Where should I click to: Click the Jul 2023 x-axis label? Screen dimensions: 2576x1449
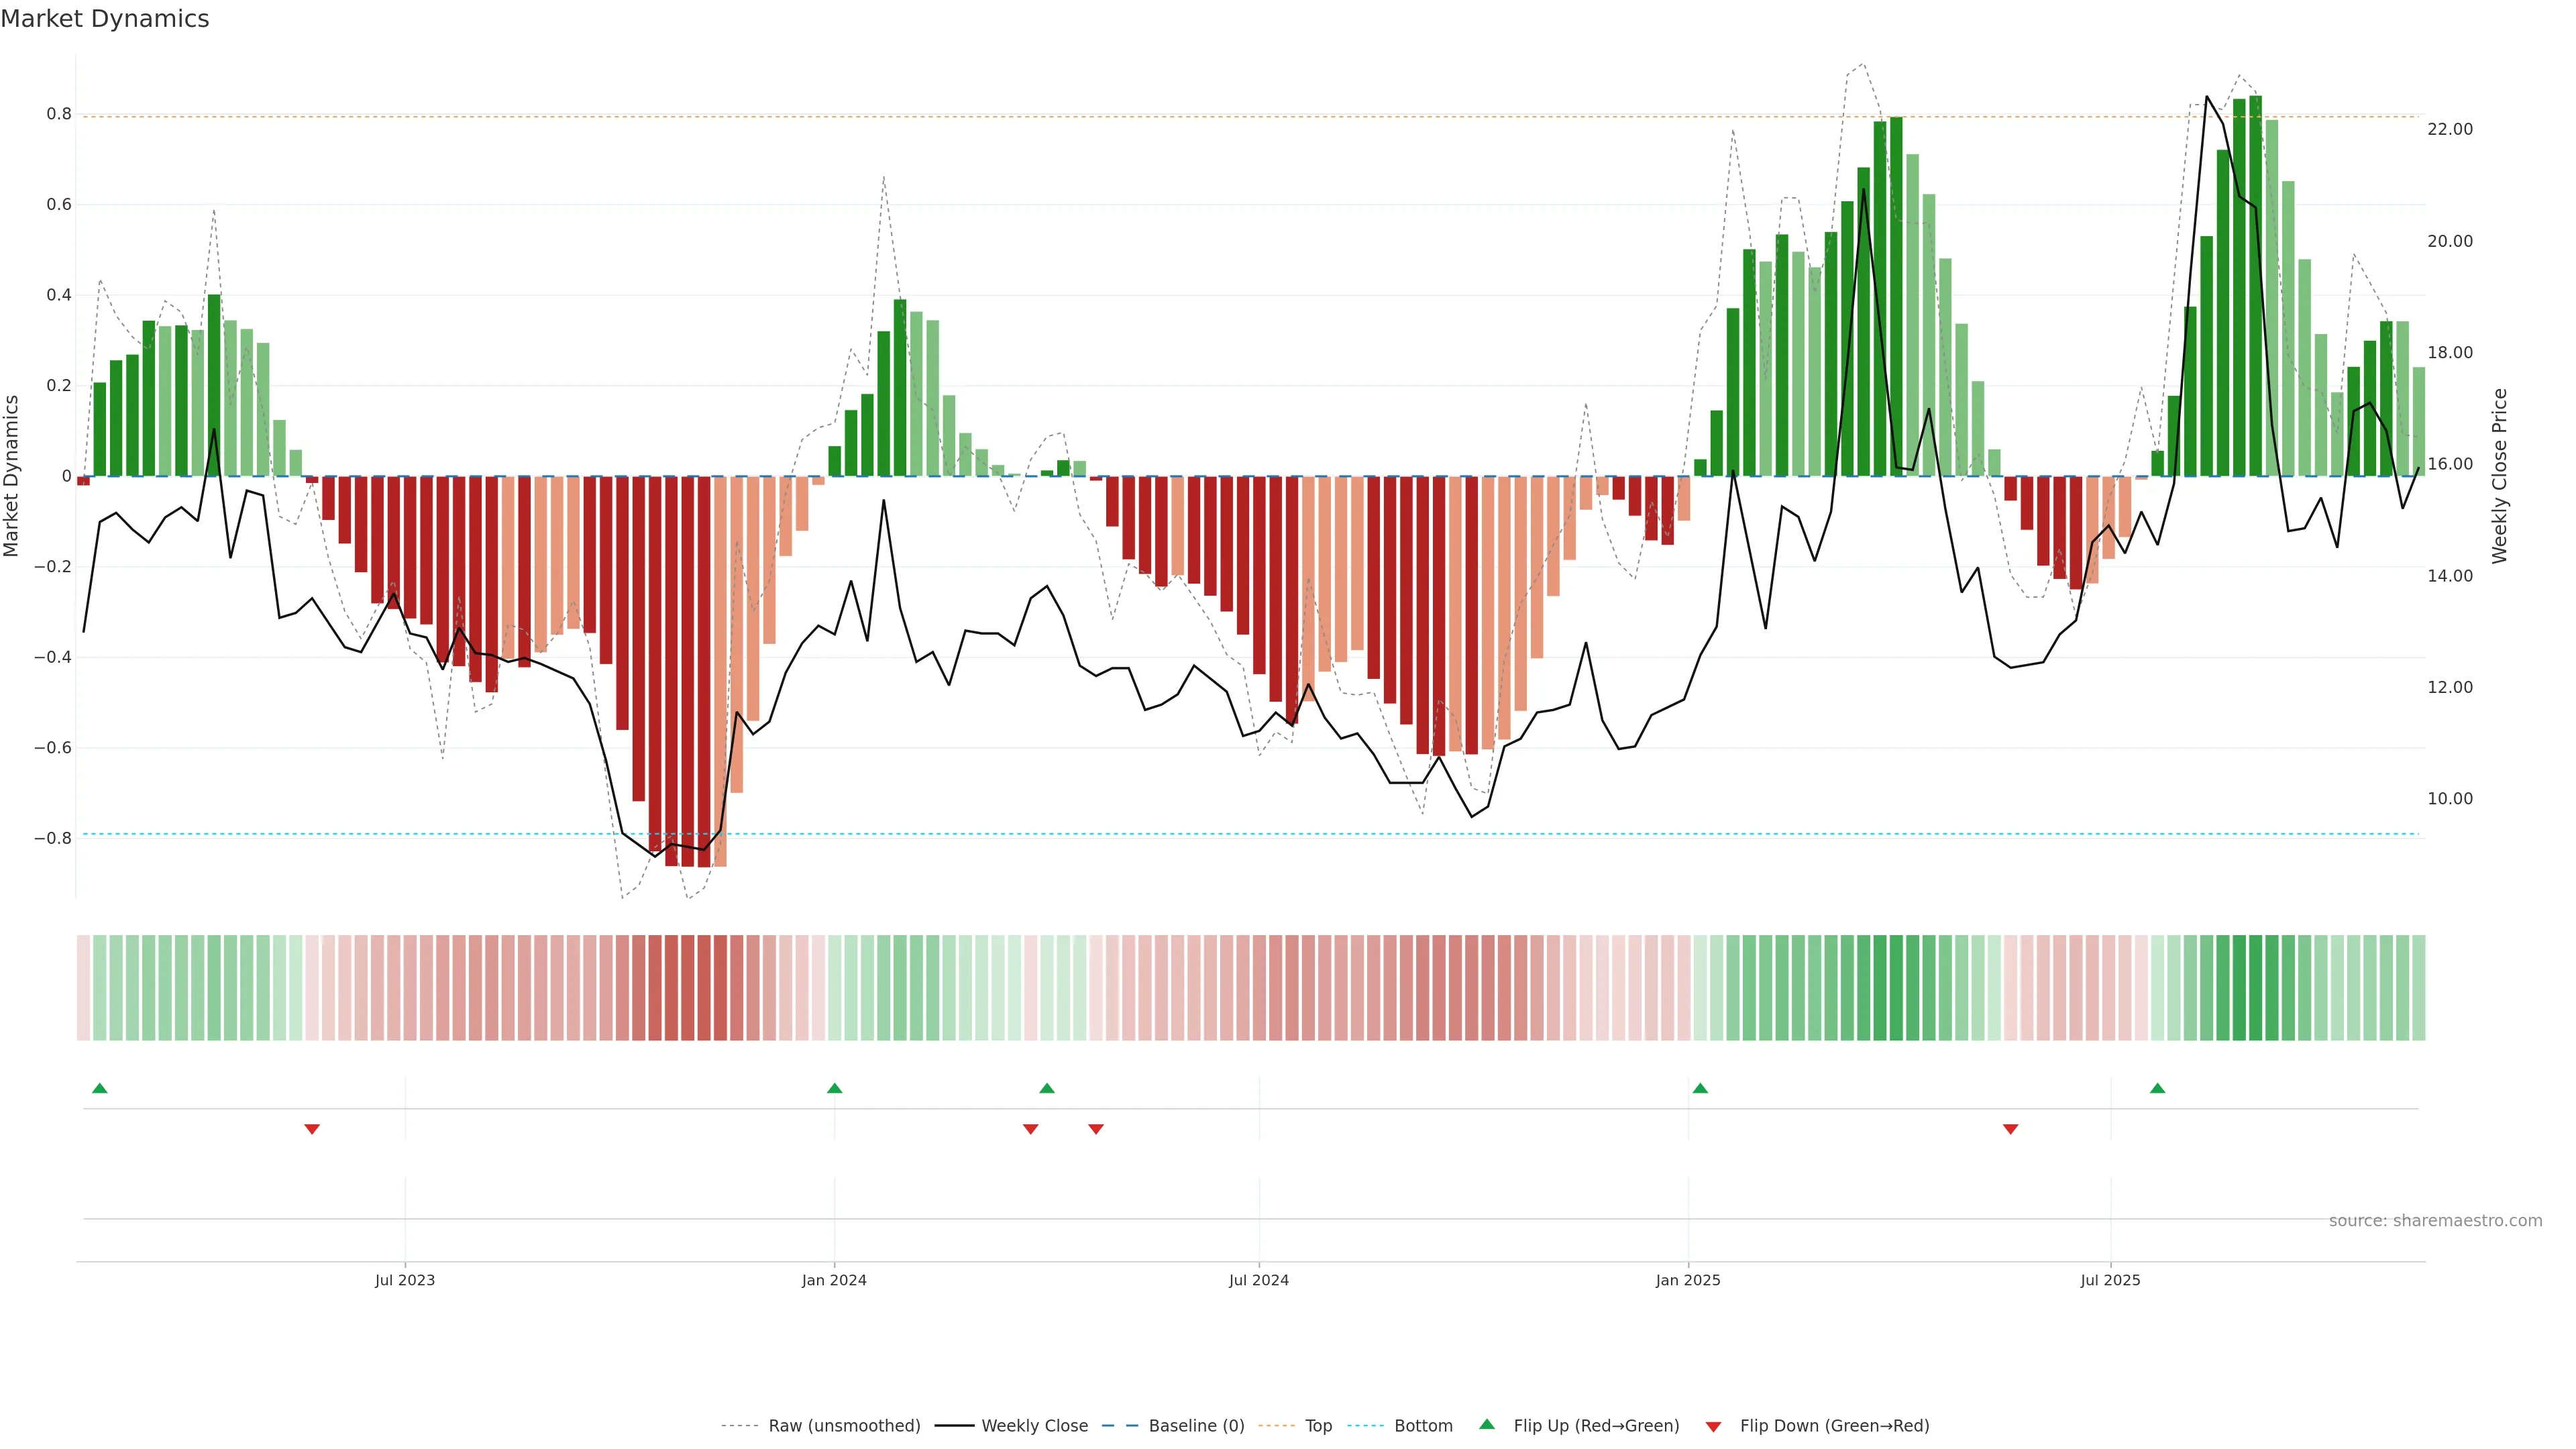[405, 1280]
